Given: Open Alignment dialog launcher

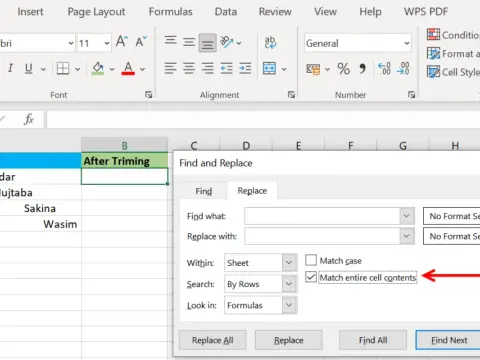Looking at the screenshot, I should [x=291, y=95].
